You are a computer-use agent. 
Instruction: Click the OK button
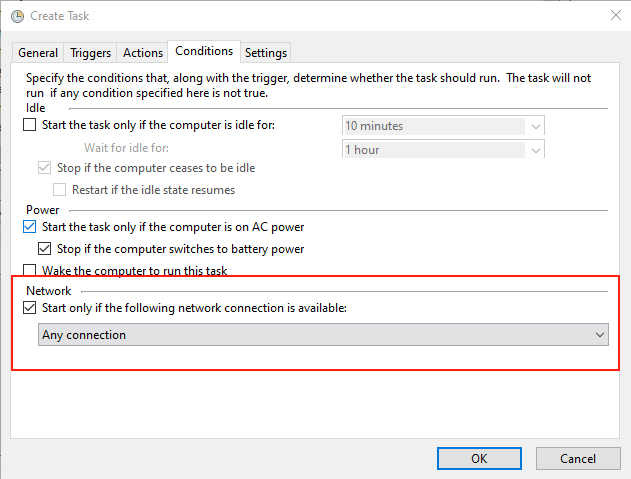pos(479,458)
